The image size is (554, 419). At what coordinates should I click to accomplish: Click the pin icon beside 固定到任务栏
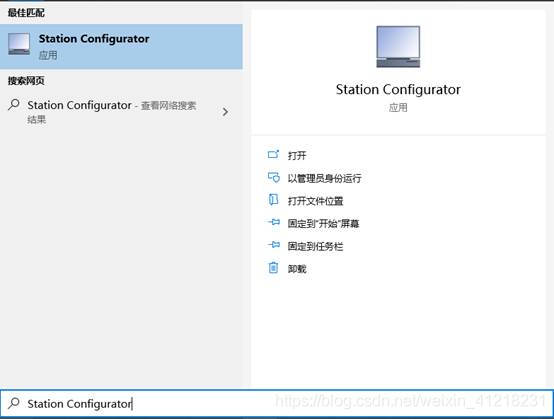click(273, 245)
